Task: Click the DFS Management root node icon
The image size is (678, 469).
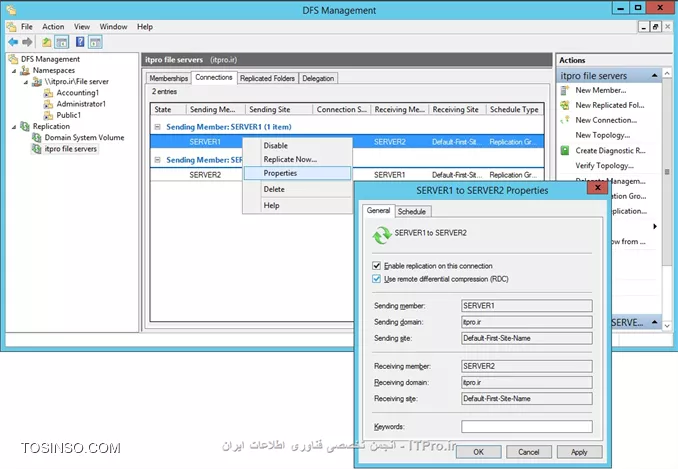Action: coord(14,59)
